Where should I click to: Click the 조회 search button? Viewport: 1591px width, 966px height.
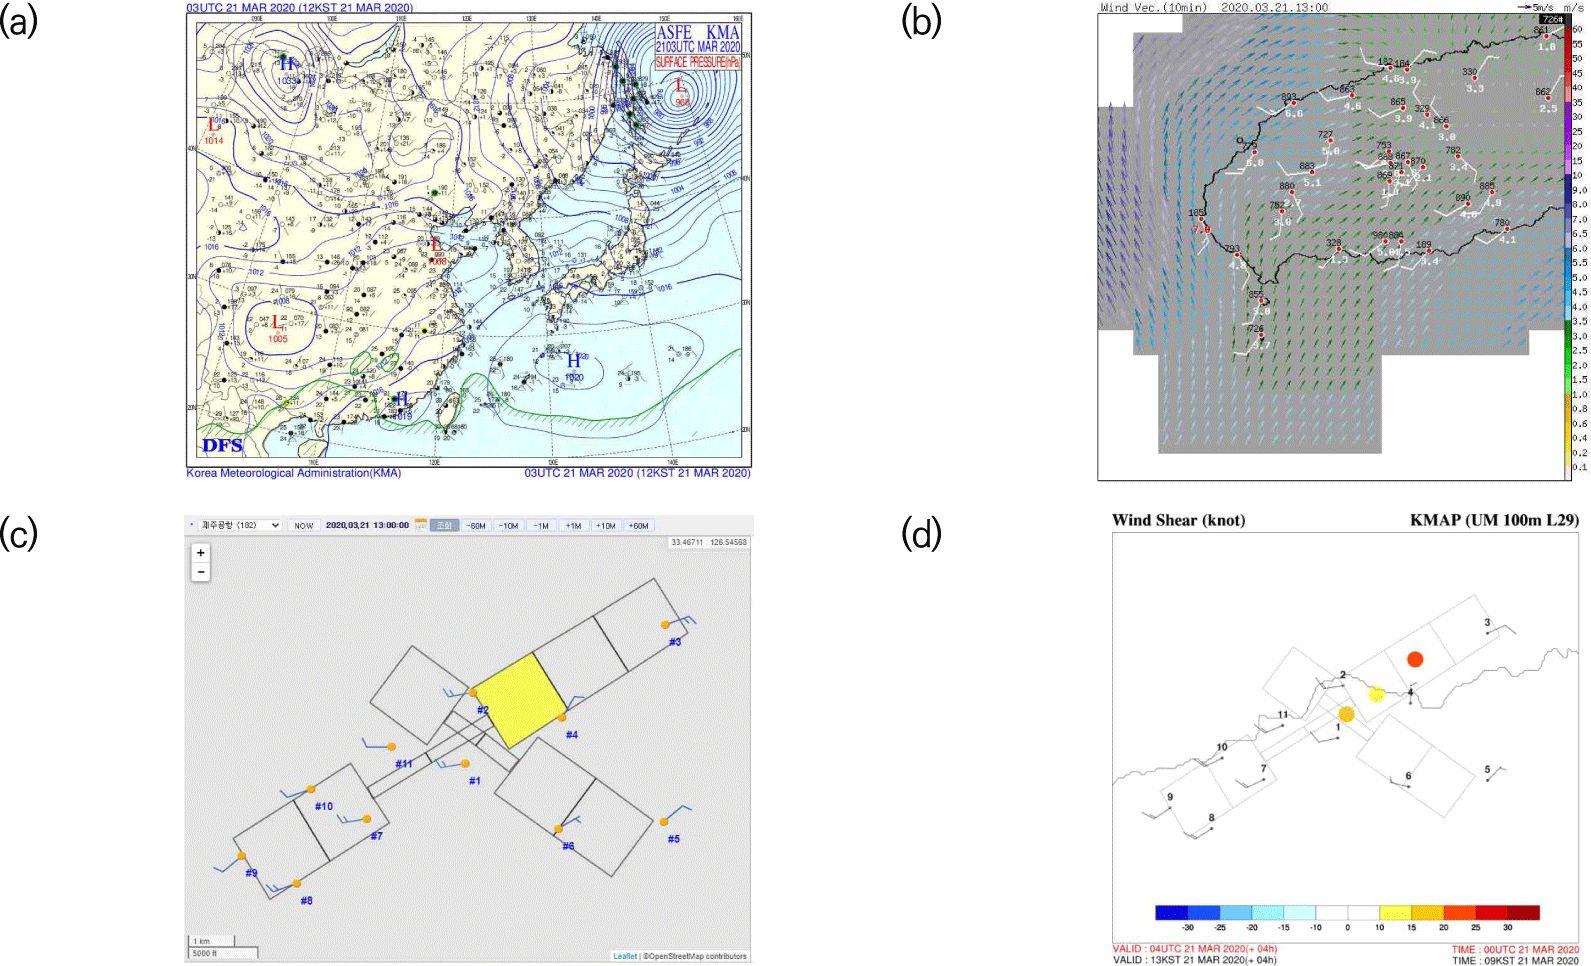point(445,525)
